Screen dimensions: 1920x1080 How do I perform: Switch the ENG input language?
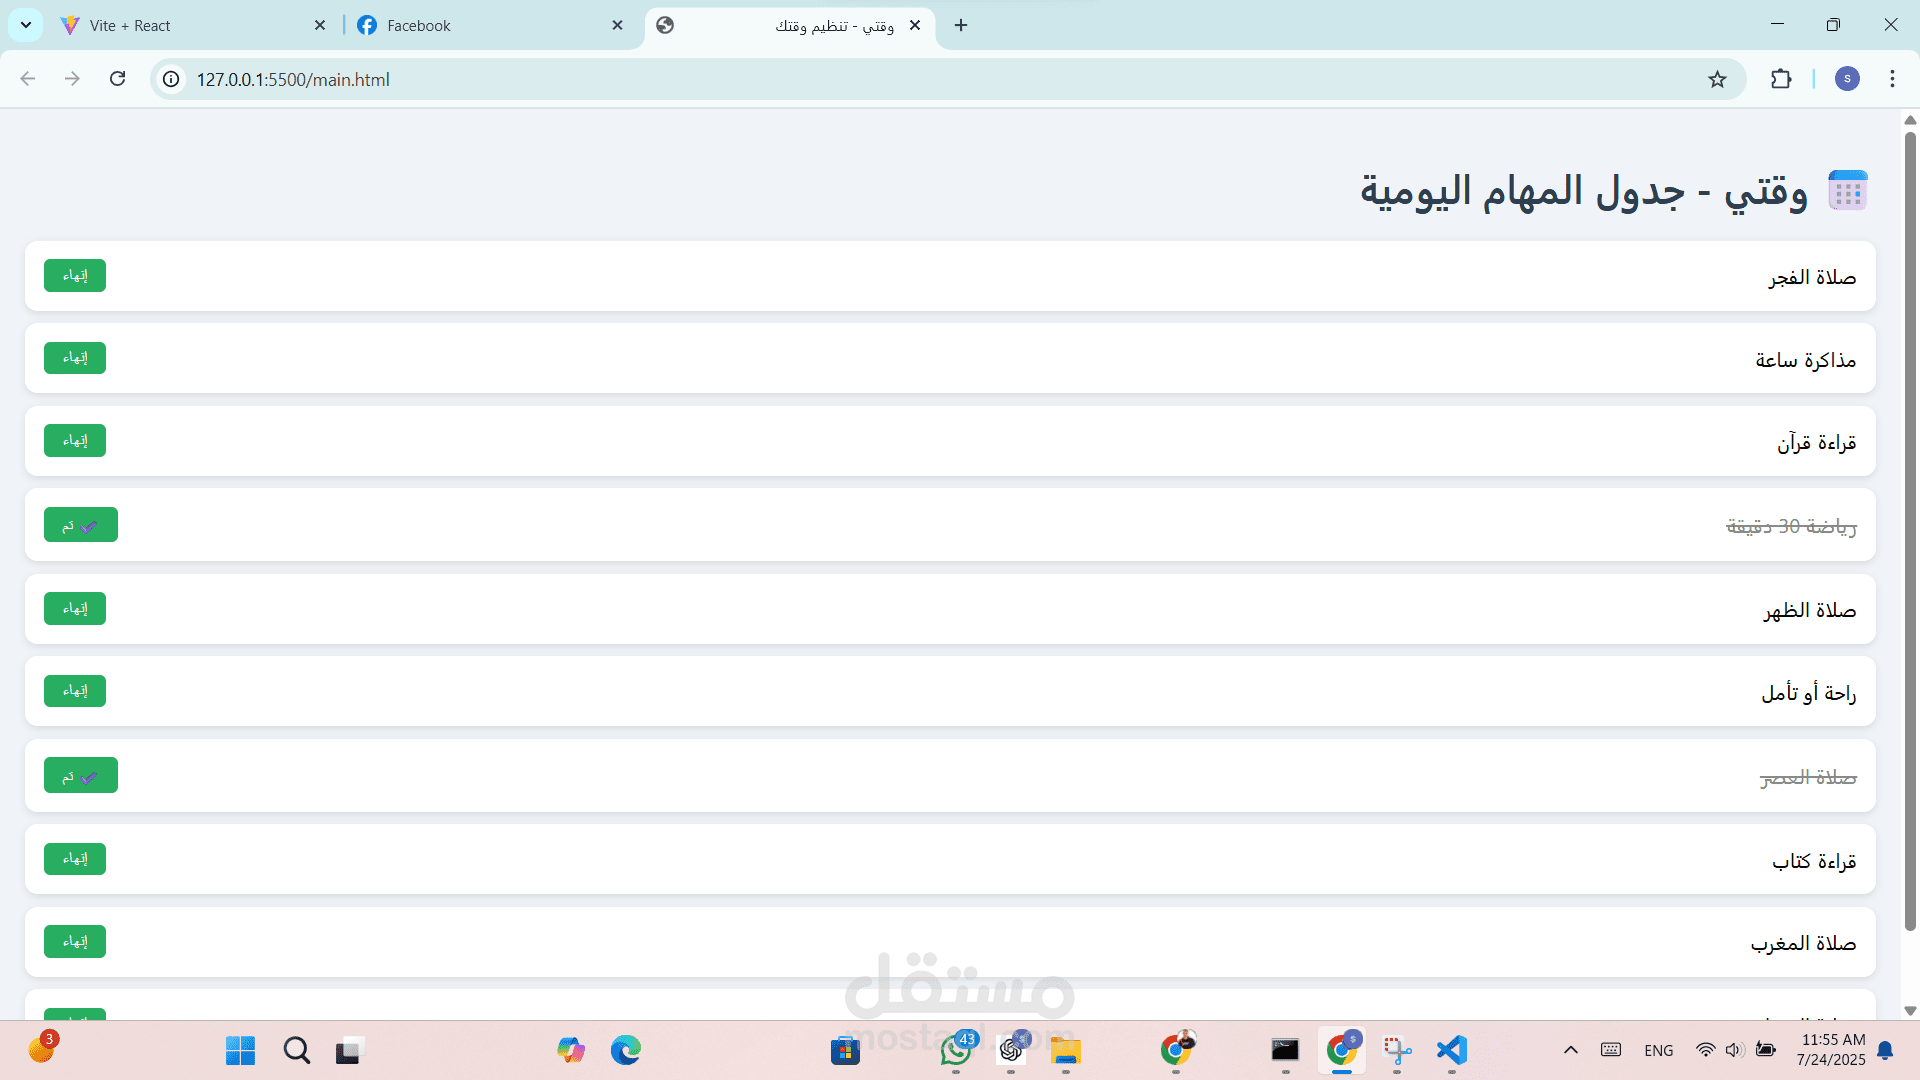1658,1050
